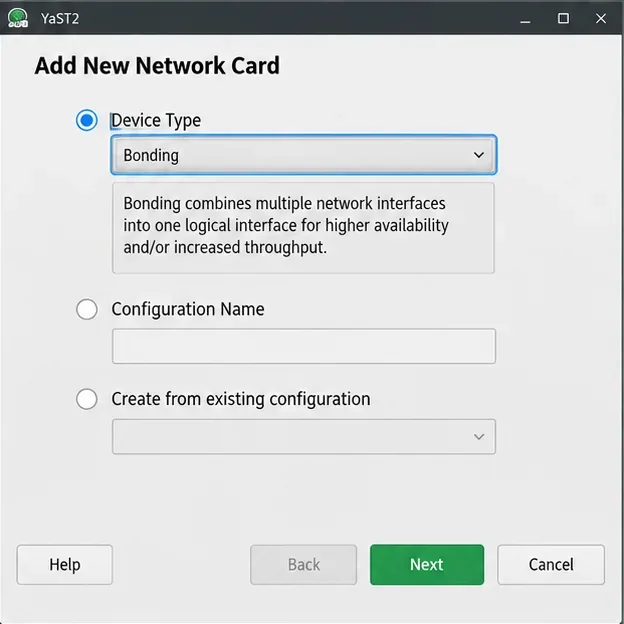Maximize the YaST2 window
This screenshot has width=624, height=624.
(563, 18)
